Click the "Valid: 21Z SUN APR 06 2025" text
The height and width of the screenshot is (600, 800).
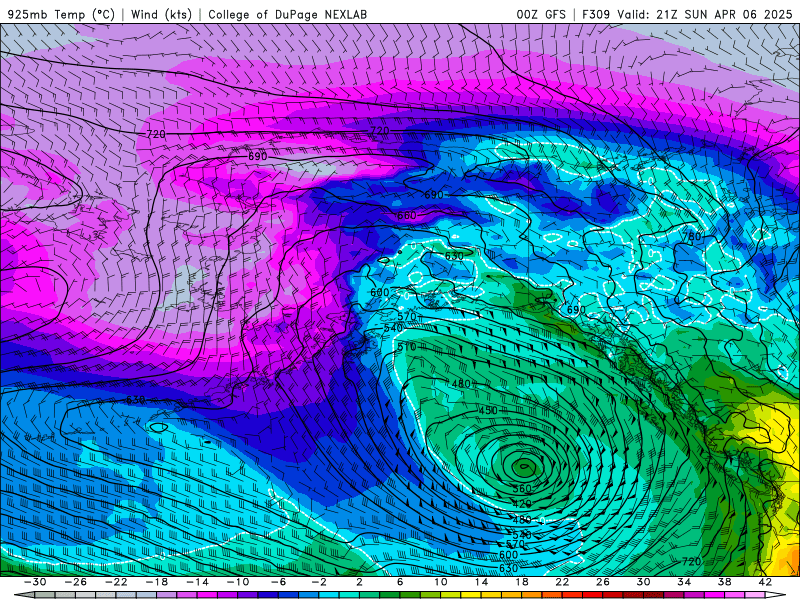tap(705, 14)
